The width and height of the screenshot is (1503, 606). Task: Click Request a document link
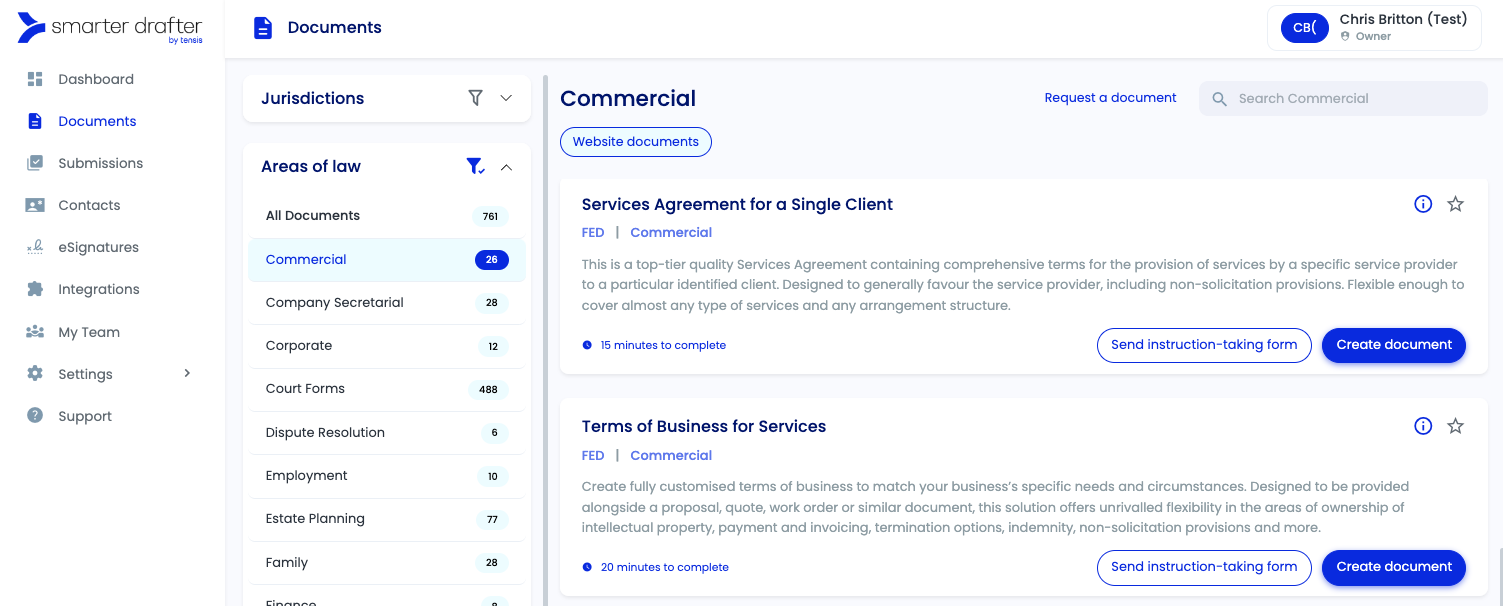pos(1110,97)
